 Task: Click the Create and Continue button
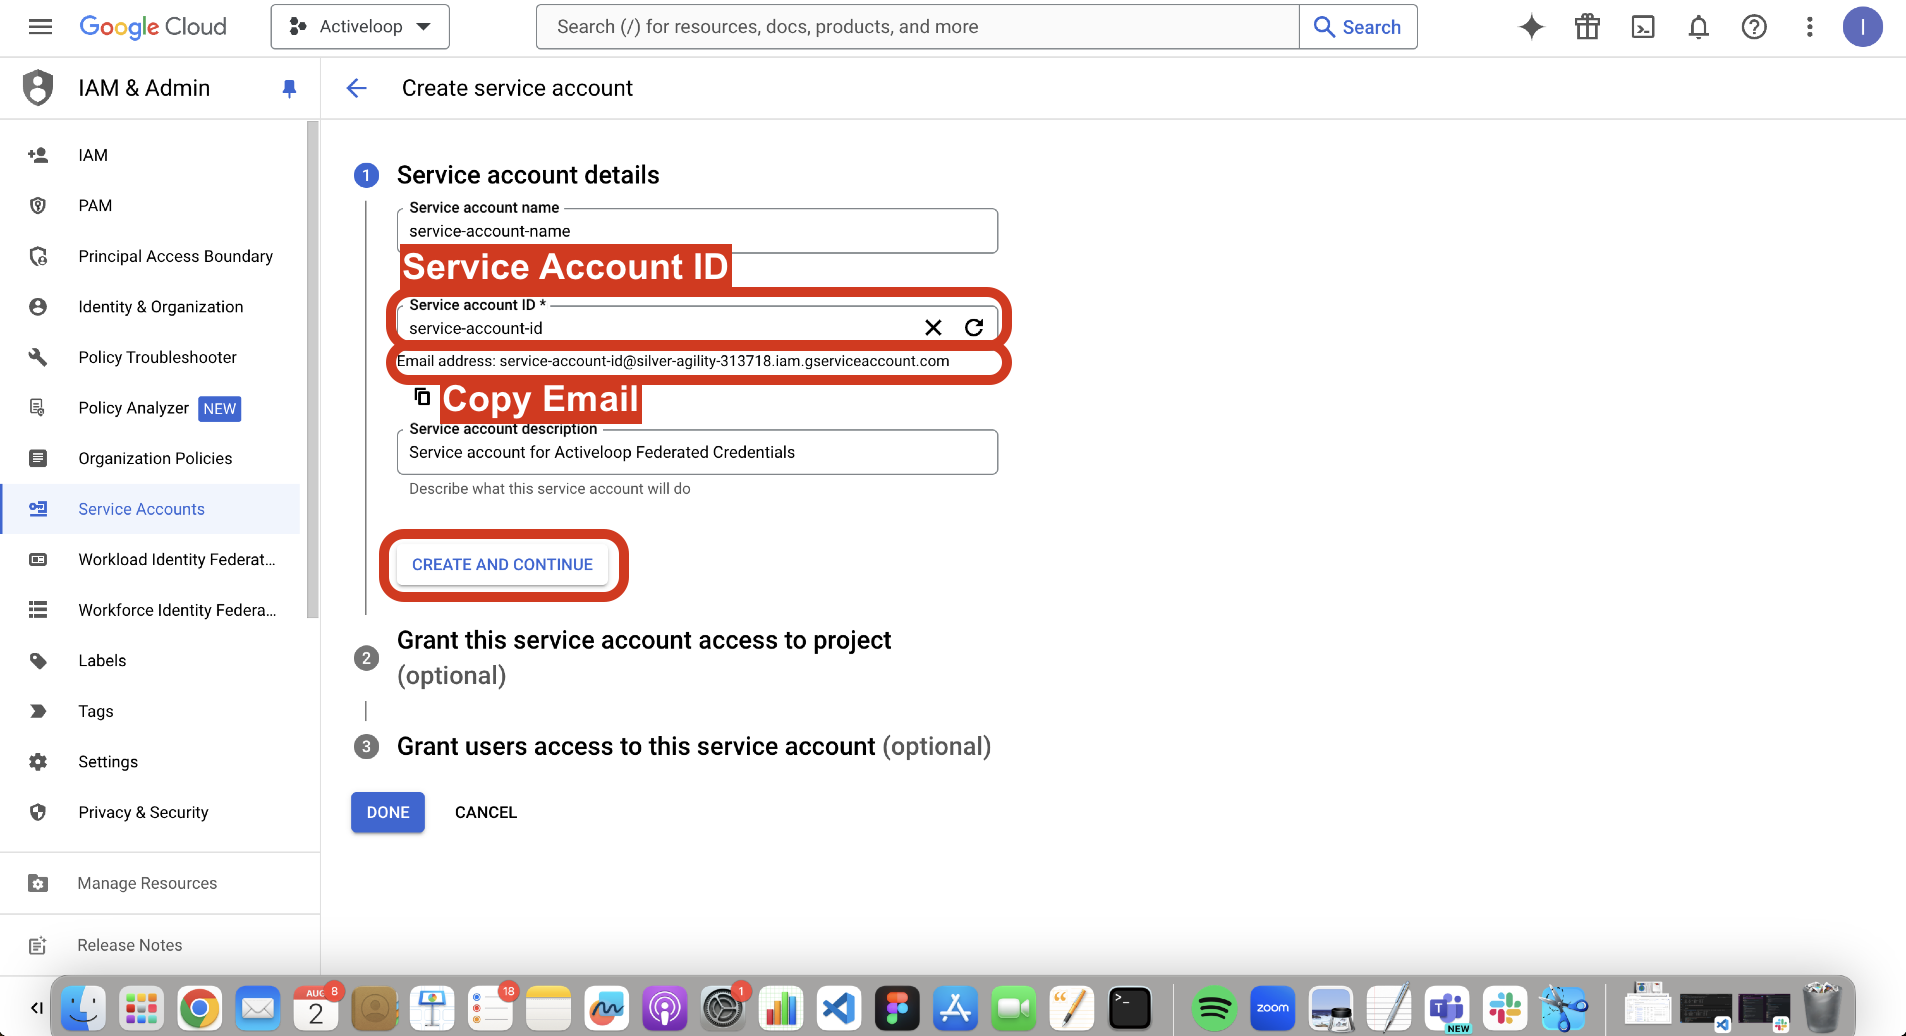[502, 565]
